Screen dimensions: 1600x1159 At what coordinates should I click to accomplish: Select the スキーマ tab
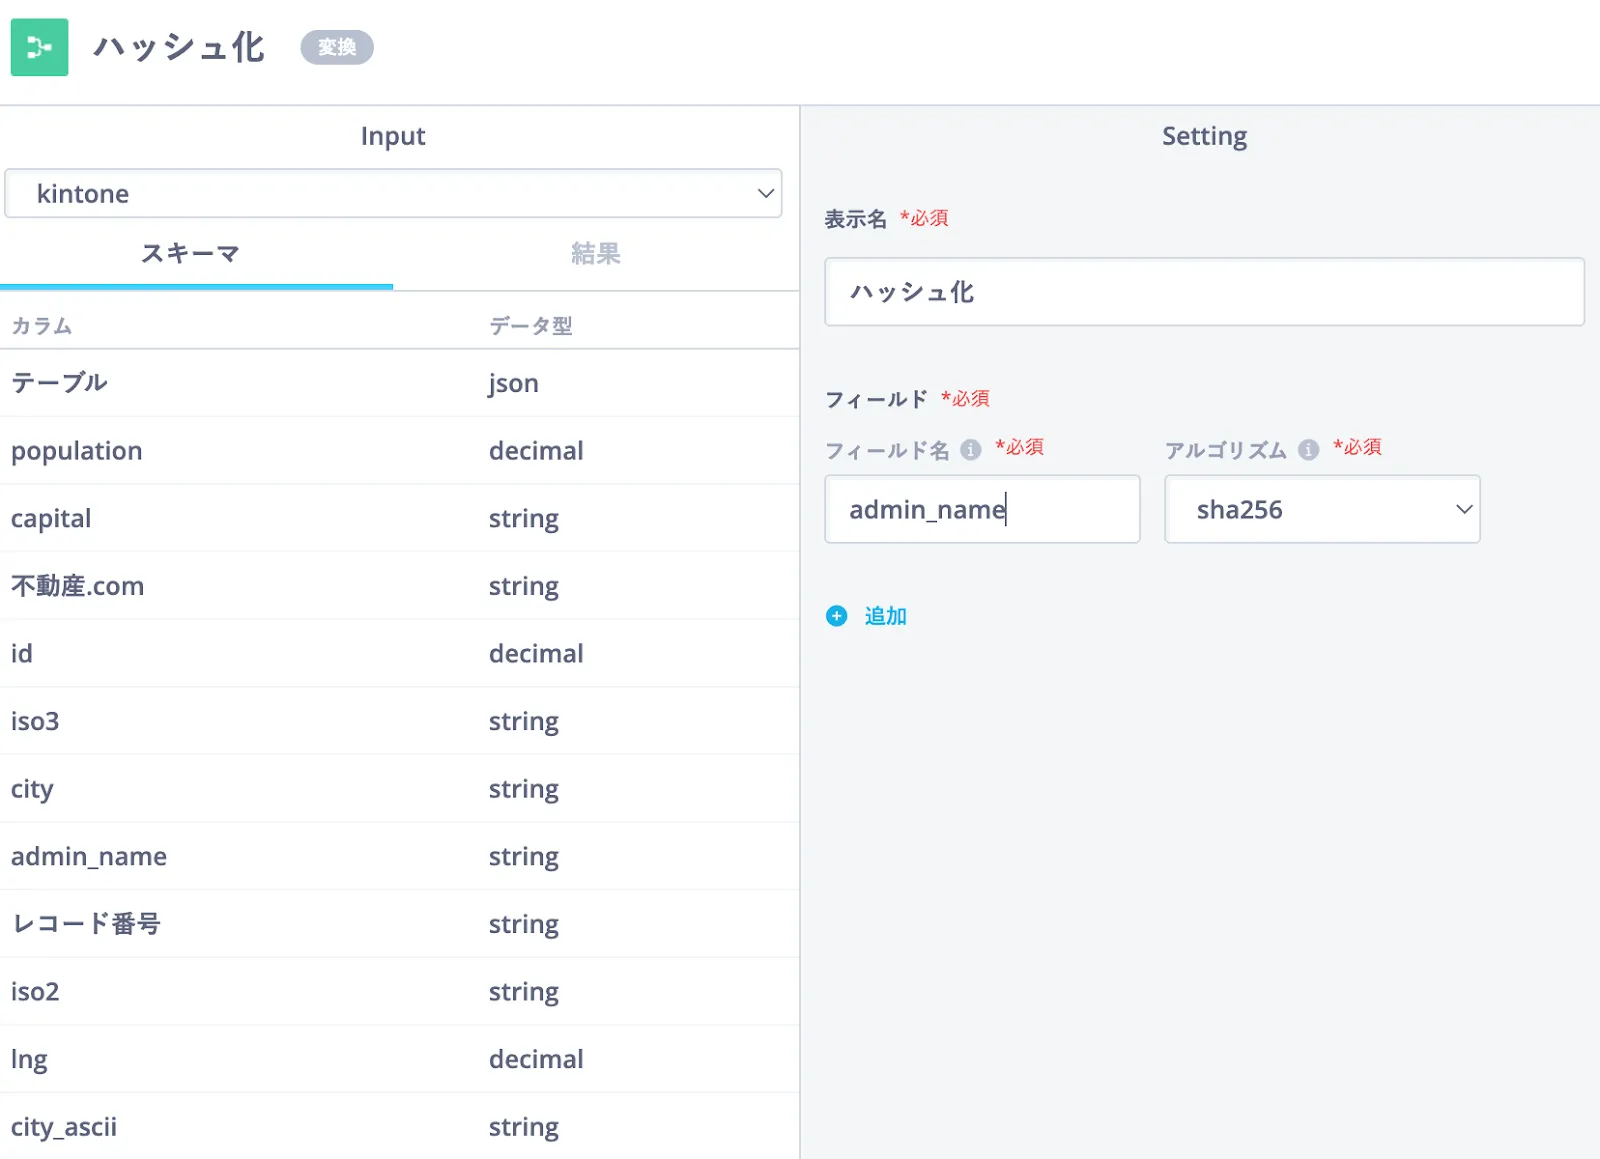(x=190, y=254)
